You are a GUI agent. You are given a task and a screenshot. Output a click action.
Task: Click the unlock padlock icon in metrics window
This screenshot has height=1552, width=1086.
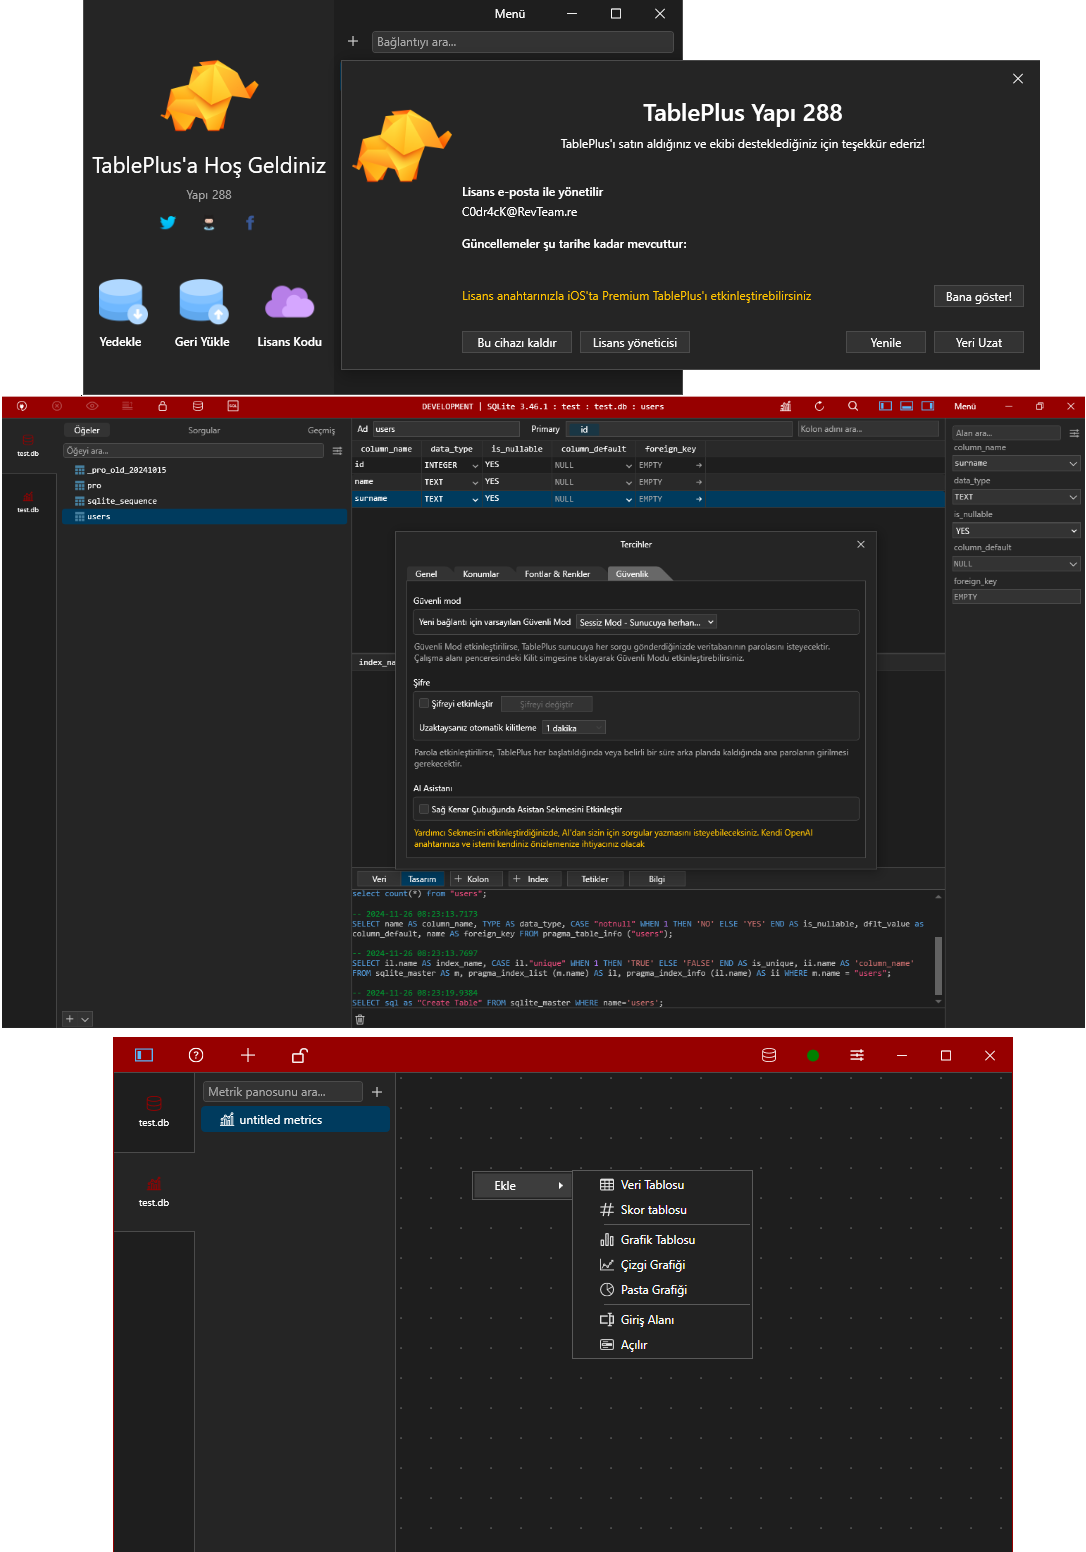coord(299,1055)
